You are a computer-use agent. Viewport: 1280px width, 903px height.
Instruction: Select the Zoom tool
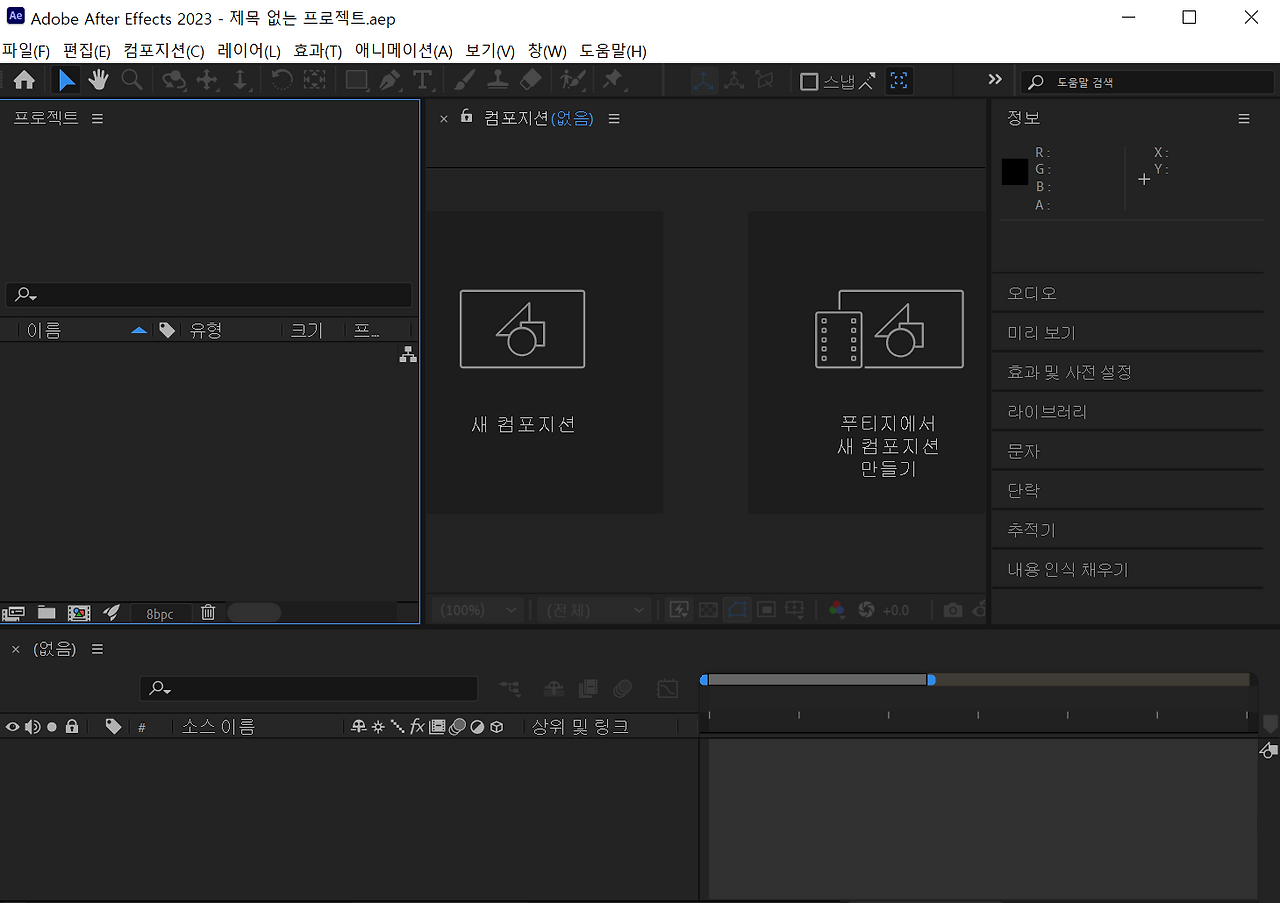pyautogui.click(x=132, y=80)
